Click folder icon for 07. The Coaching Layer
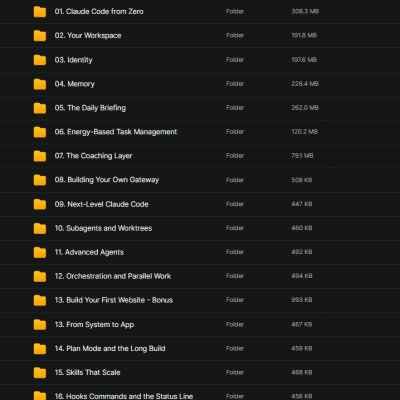The image size is (400, 400). 40,156
